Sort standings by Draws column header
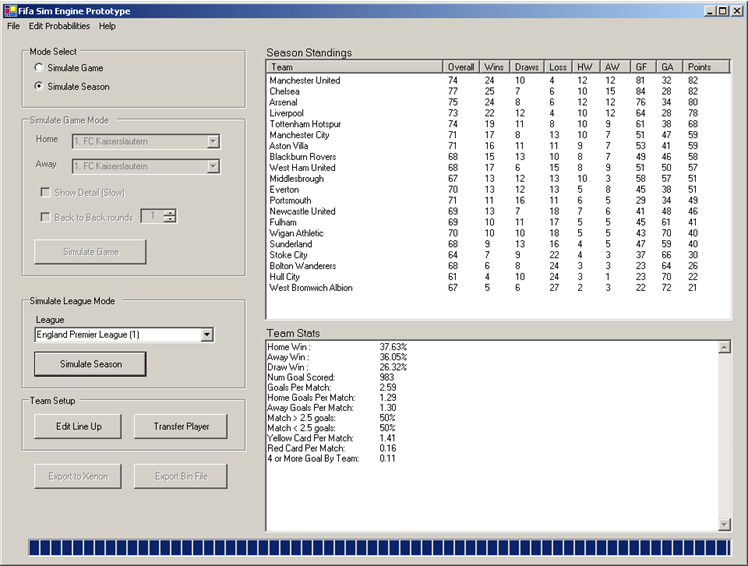The image size is (748, 566). coord(527,67)
